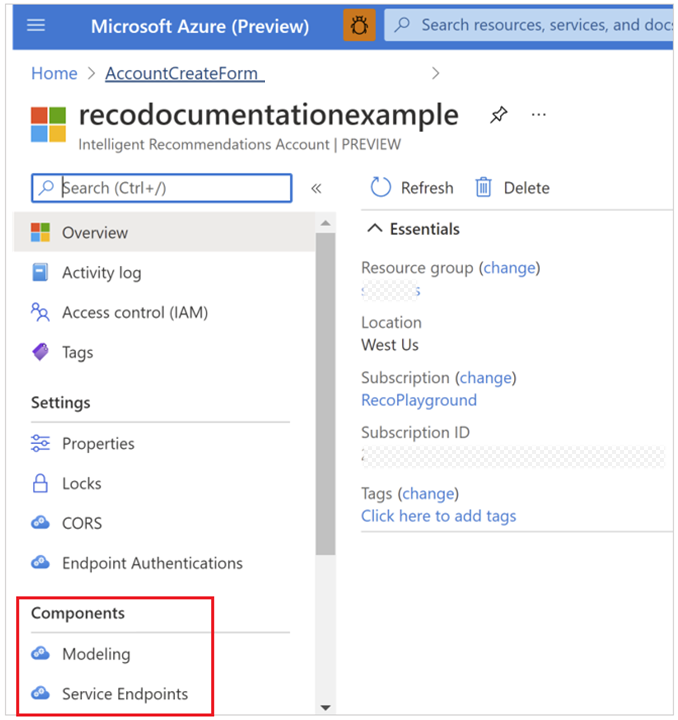Click the sidebar scroll down arrow
Image resolution: width=678 pixels, height=720 pixels.
[325, 708]
